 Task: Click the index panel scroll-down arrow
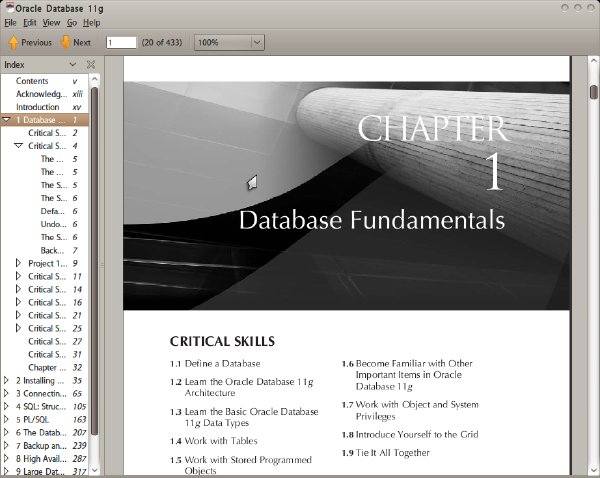click(x=95, y=470)
